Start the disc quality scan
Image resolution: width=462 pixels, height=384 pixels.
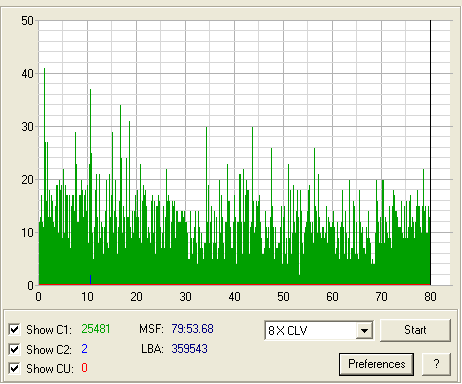pos(415,330)
